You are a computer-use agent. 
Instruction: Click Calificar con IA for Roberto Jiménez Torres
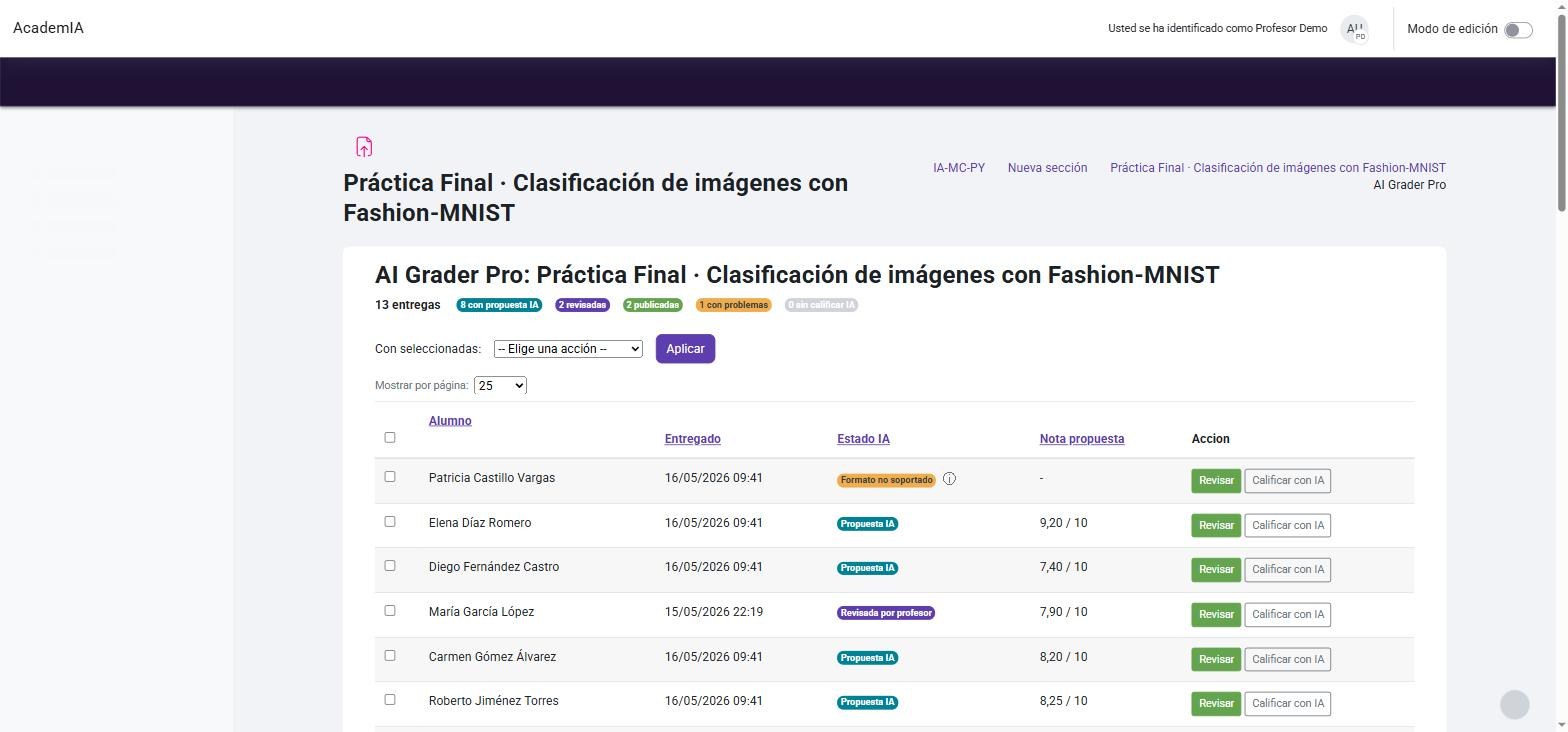[1288, 704]
